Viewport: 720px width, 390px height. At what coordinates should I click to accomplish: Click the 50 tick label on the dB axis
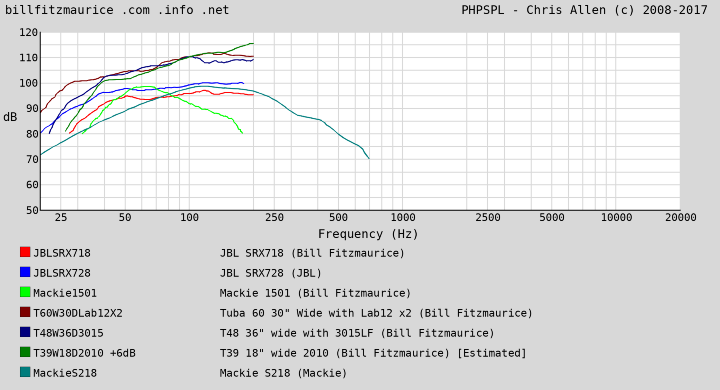(32, 210)
